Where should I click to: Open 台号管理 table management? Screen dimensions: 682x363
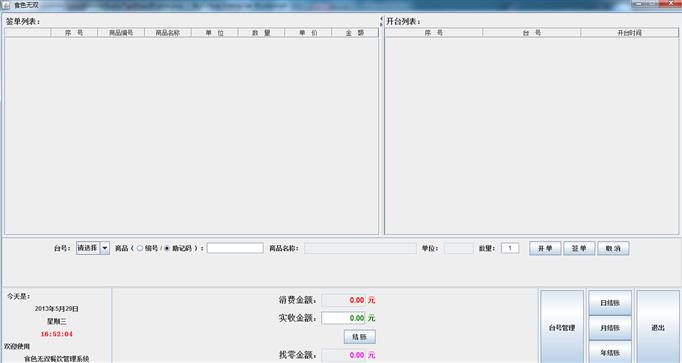tap(562, 327)
